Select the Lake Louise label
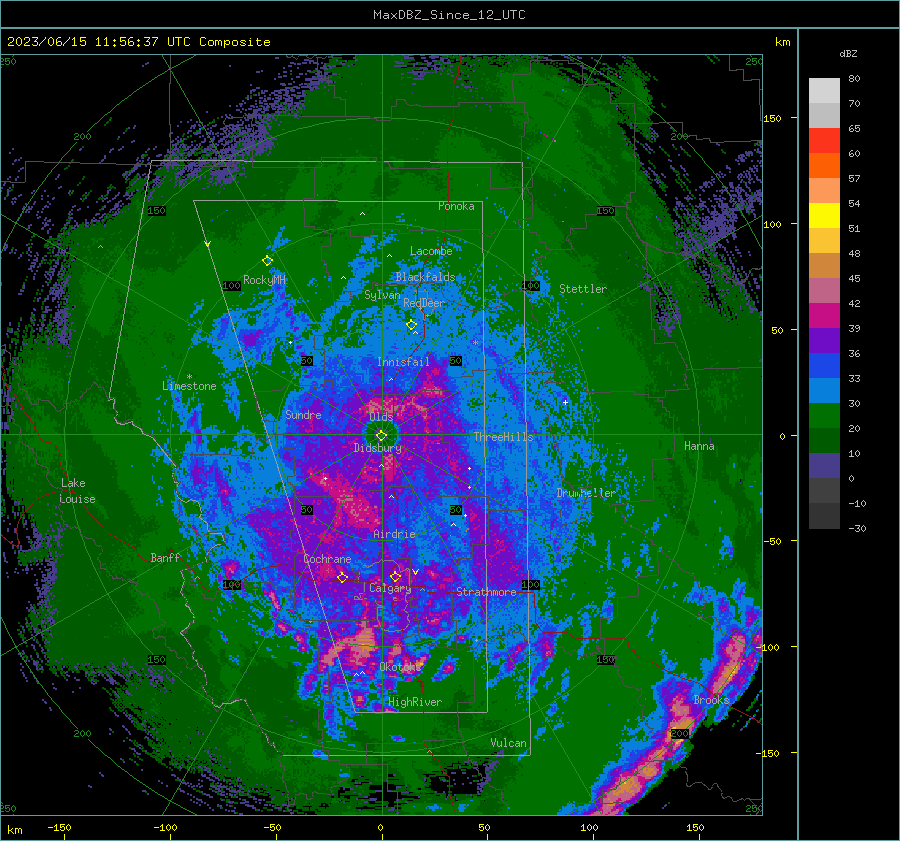 (78, 491)
